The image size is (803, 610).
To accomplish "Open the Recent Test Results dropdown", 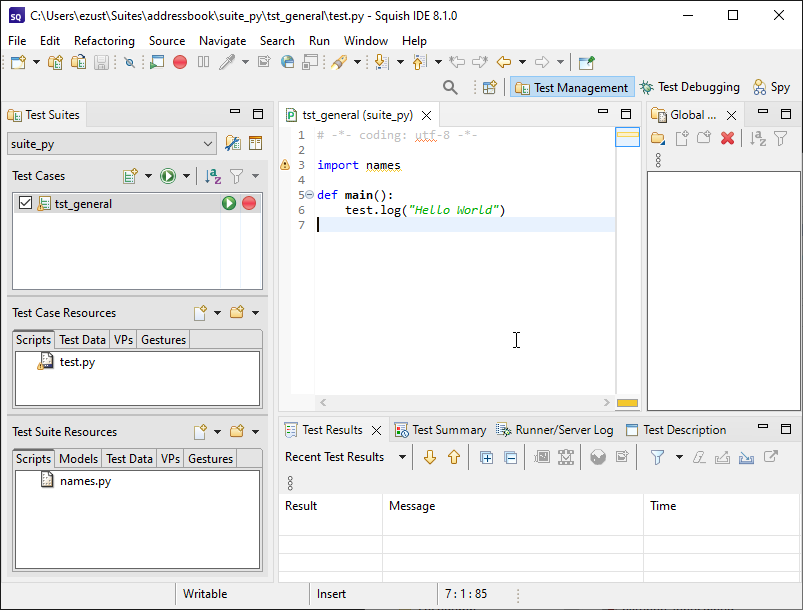I will (403, 457).
